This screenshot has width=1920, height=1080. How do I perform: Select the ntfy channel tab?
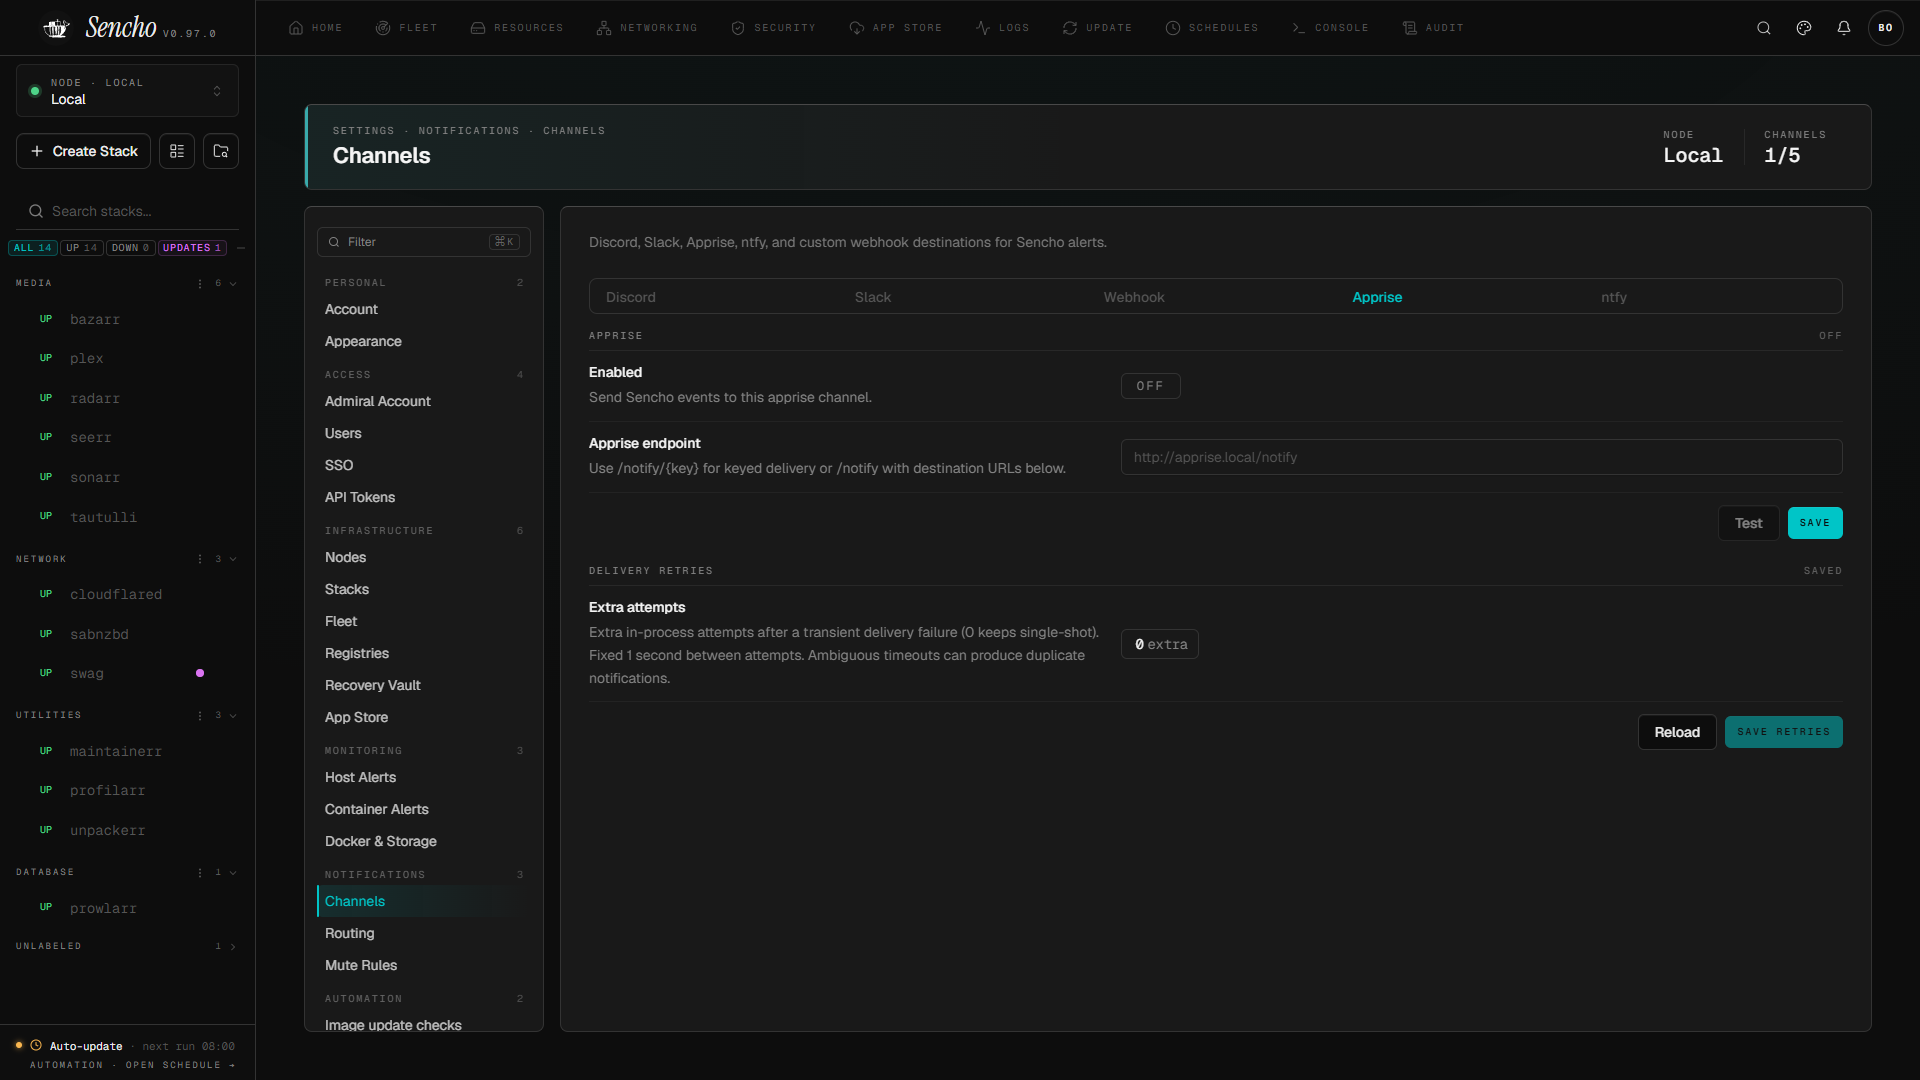click(1711, 297)
